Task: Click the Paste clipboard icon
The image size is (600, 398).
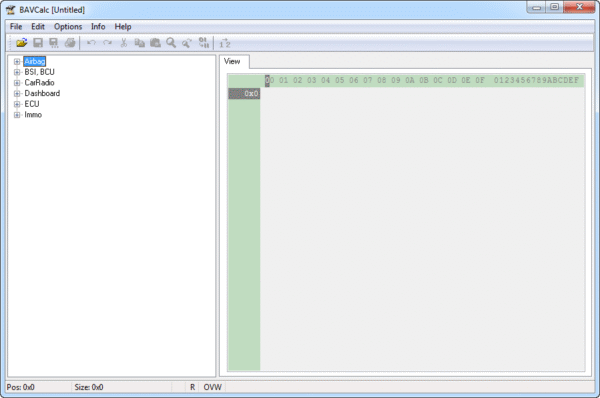Action: (155, 42)
